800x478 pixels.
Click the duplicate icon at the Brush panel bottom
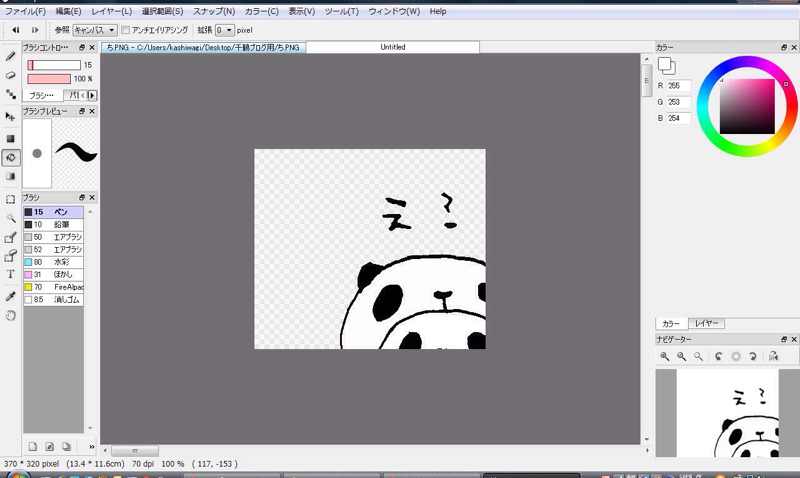[66, 446]
